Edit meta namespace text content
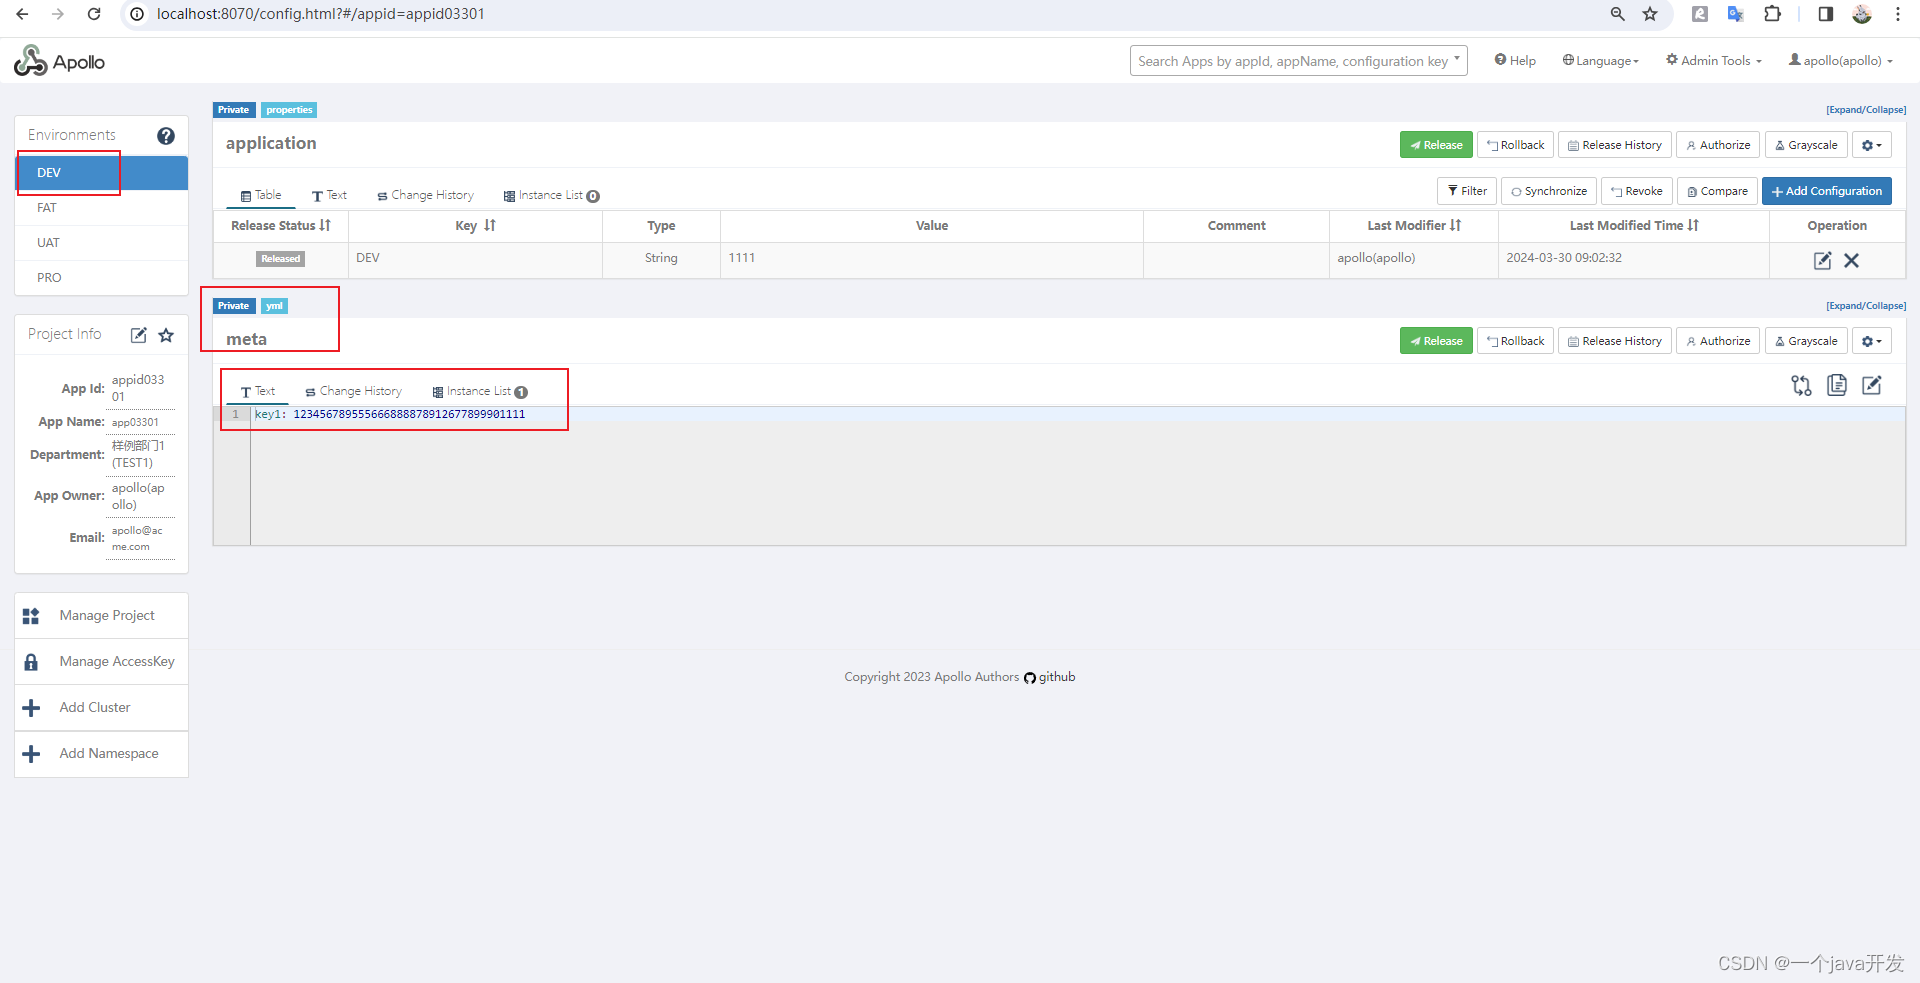Image resolution: width=1920 pixels, height=983 pixels. click(1872, 385)
